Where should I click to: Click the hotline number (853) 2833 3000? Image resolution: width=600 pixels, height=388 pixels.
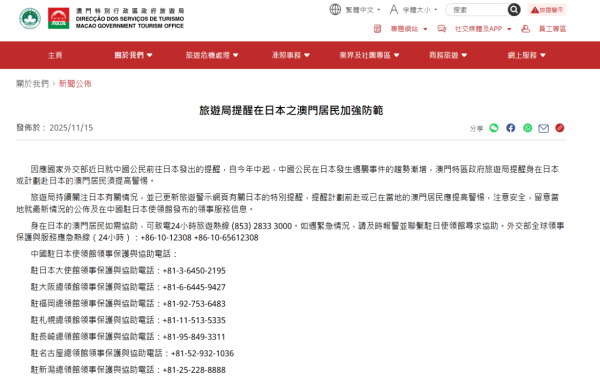(x=262, y=226)
